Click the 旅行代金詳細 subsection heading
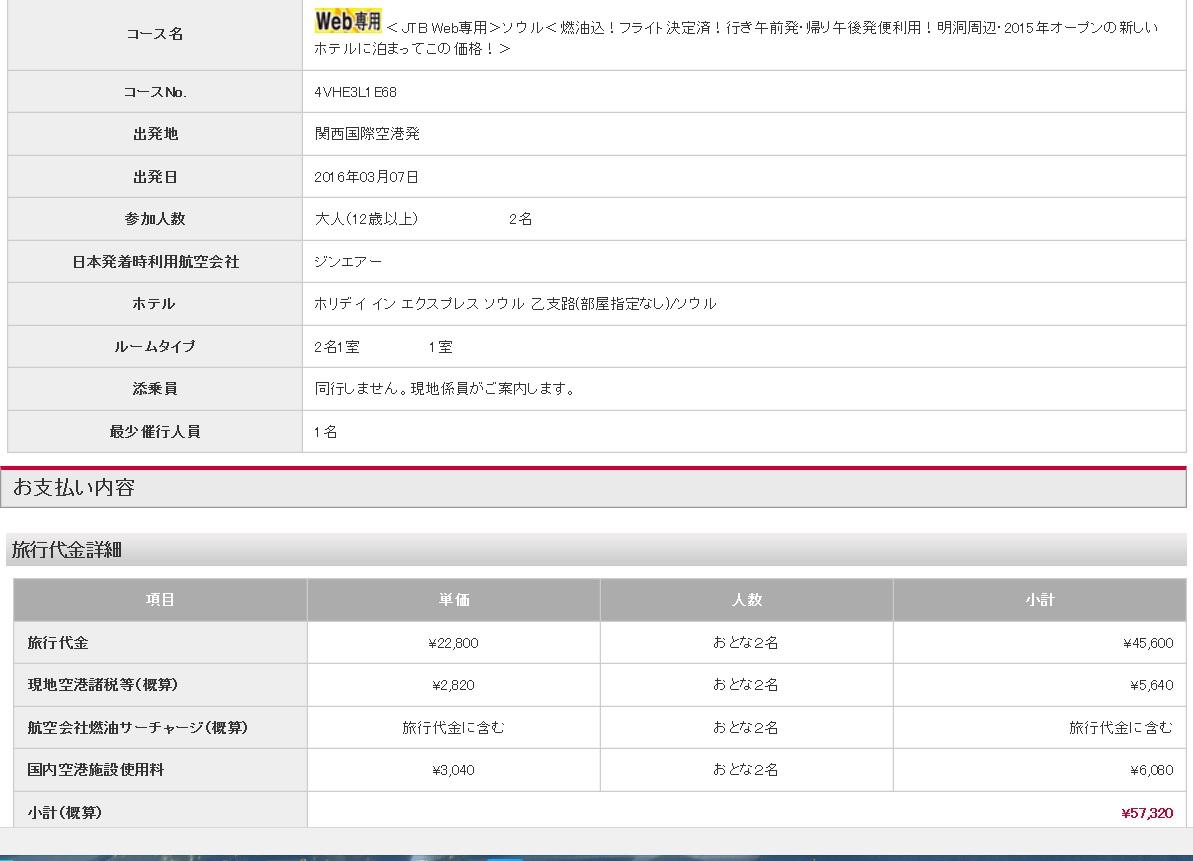 click(67, 550)
